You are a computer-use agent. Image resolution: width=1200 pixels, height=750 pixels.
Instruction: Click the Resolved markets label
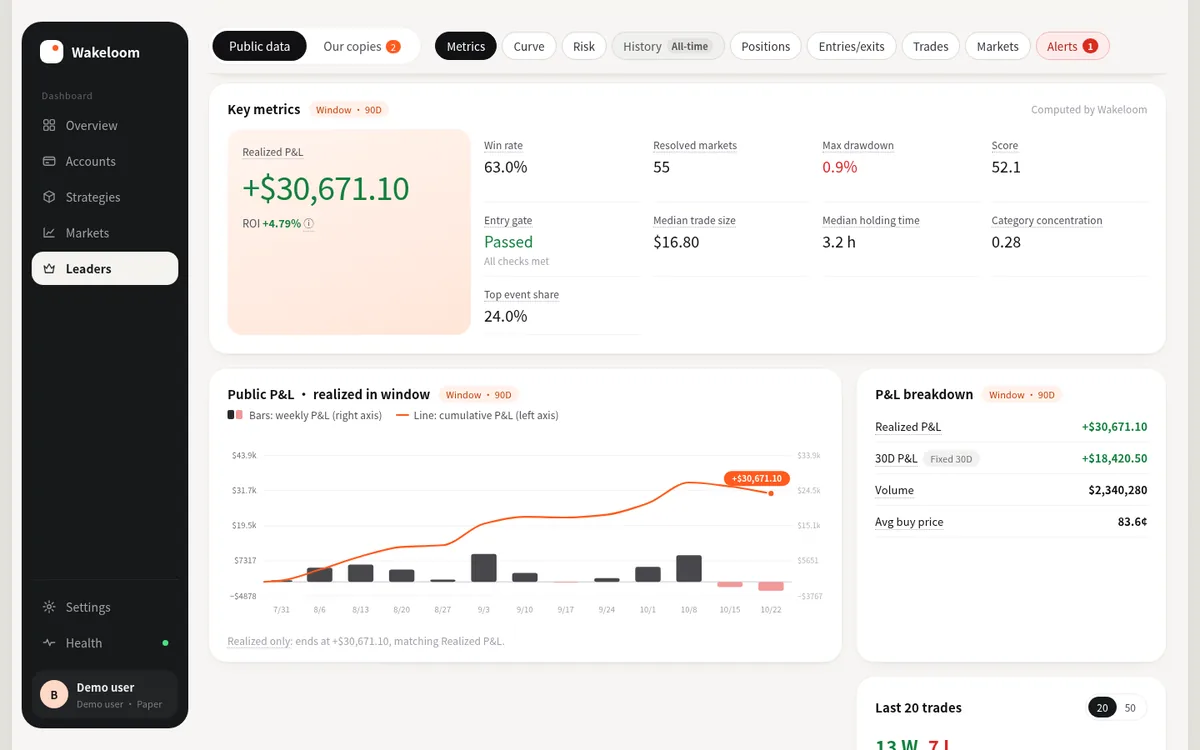[695, 146]
